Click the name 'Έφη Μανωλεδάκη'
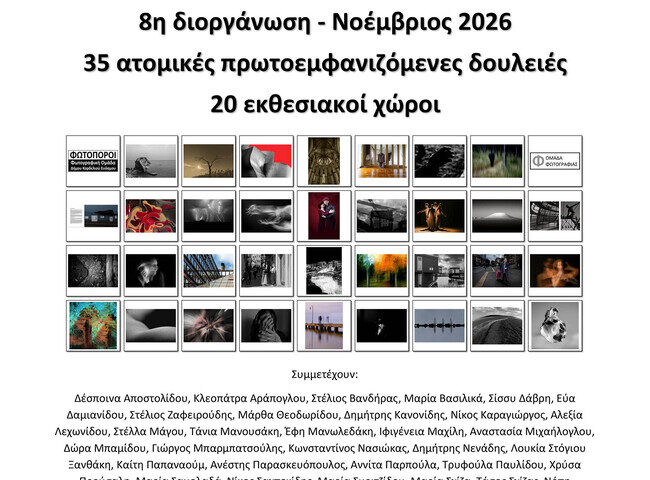The height and width of the screenshot is (480, 650). pos(329,432)
